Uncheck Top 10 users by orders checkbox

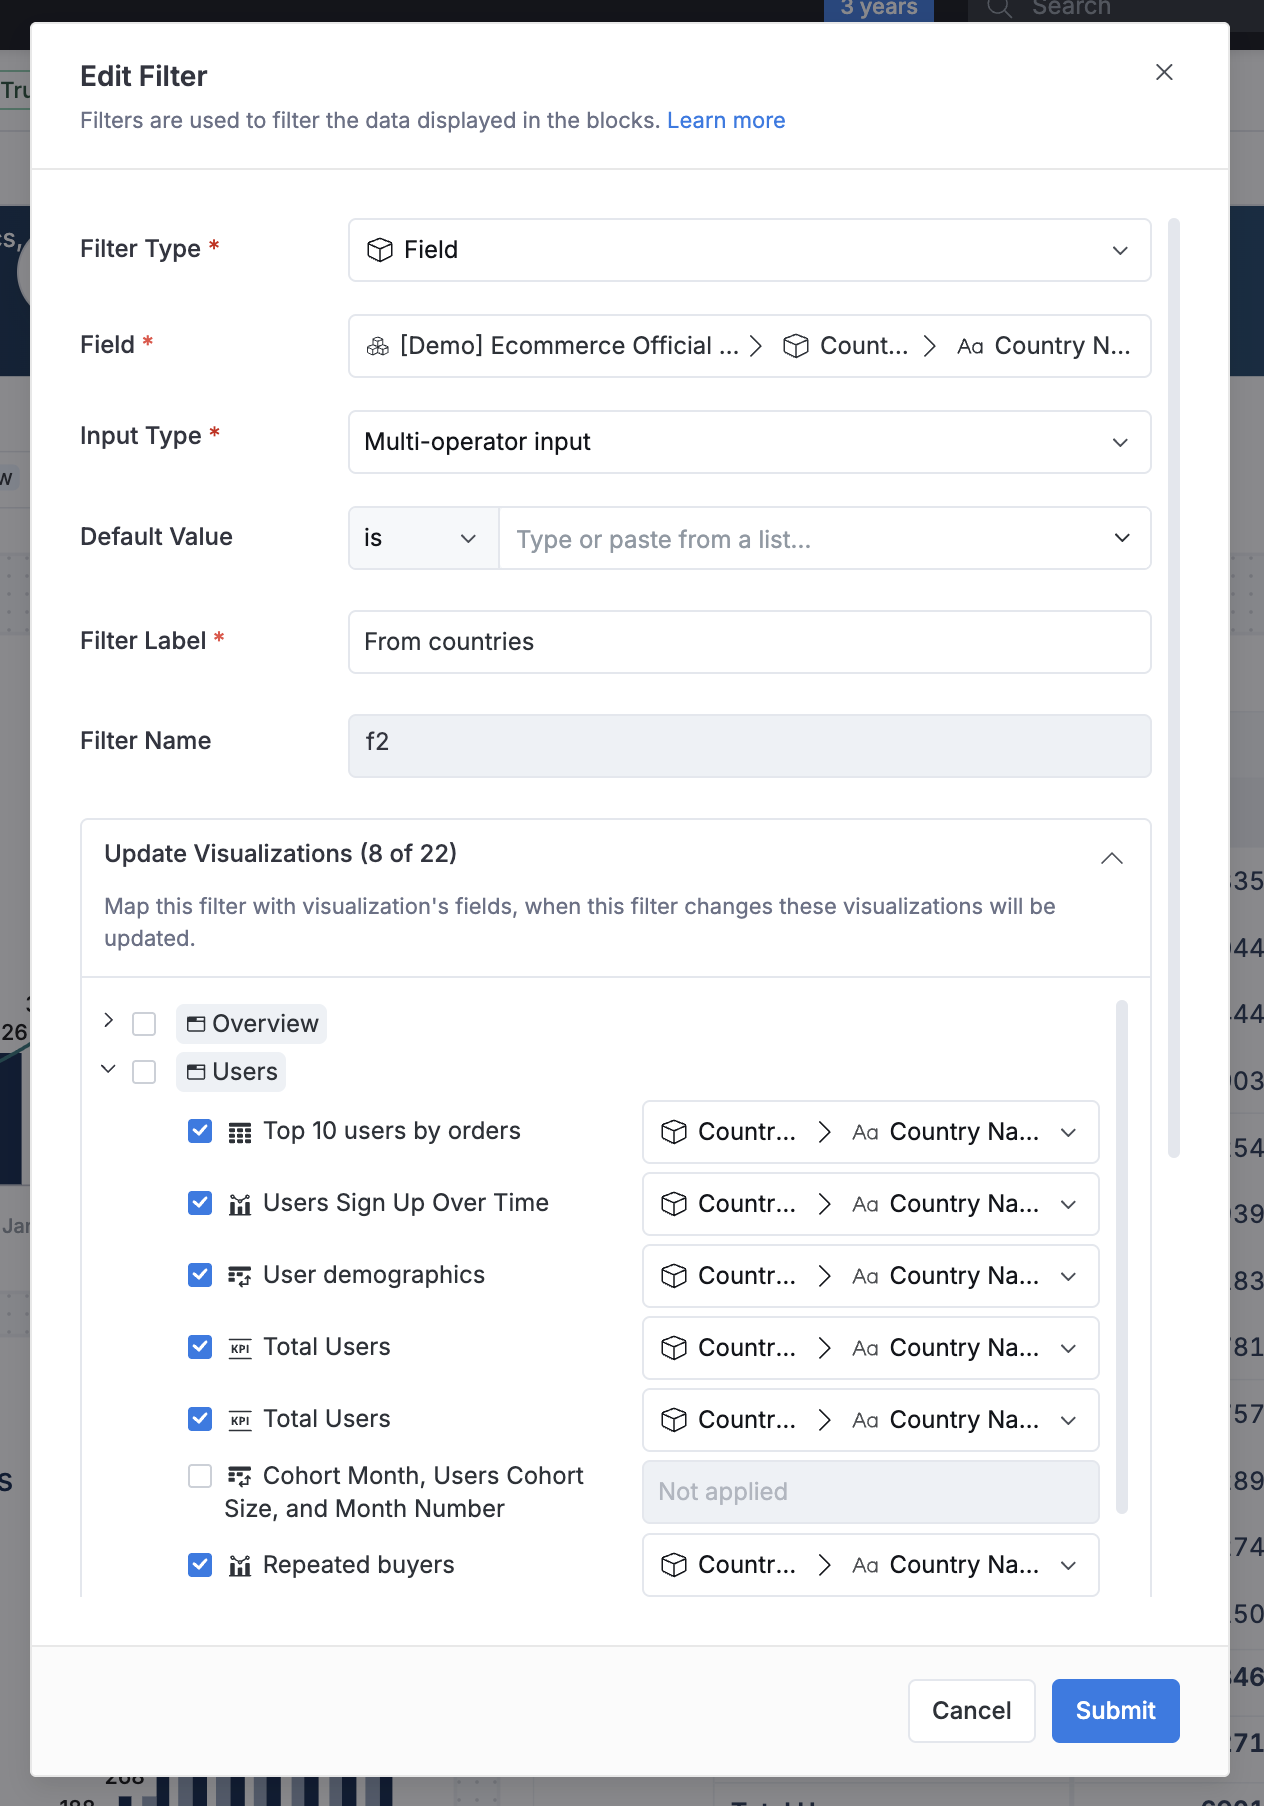click(200, 1131)
